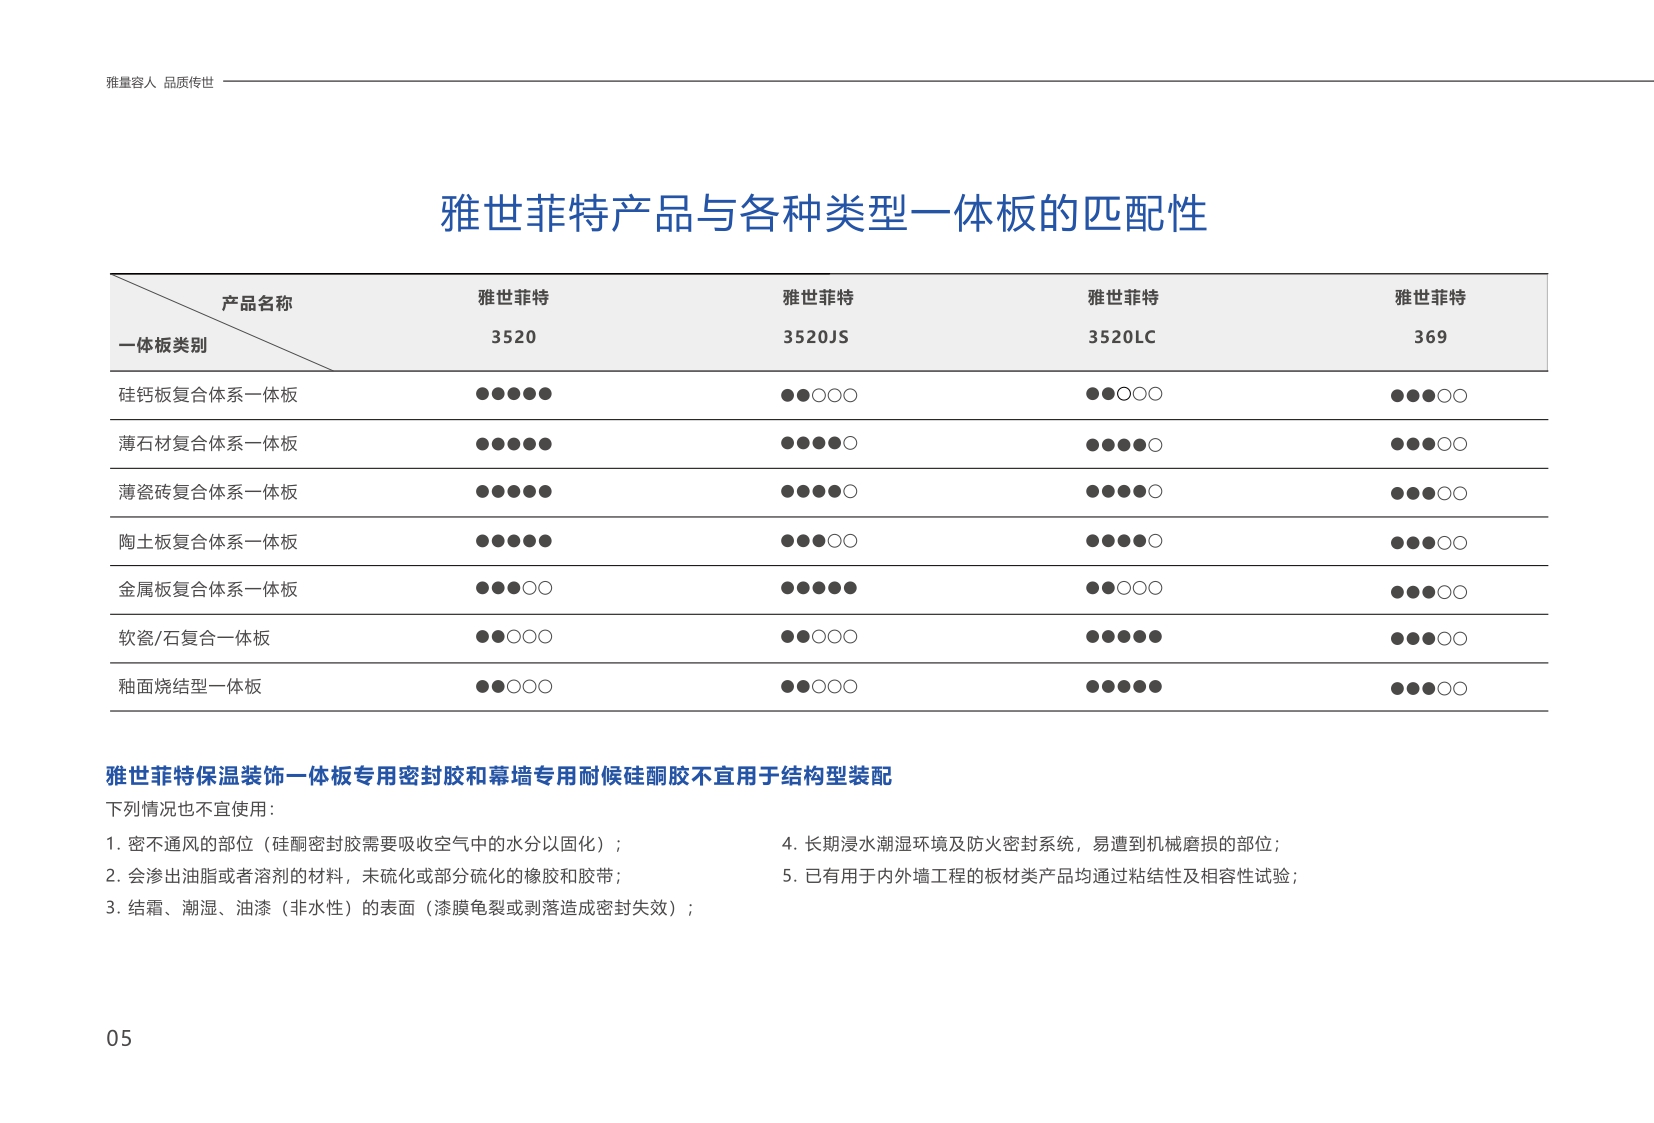Click the 3520JS rating dots for 釉面烧结型一体板

[819, 687]
